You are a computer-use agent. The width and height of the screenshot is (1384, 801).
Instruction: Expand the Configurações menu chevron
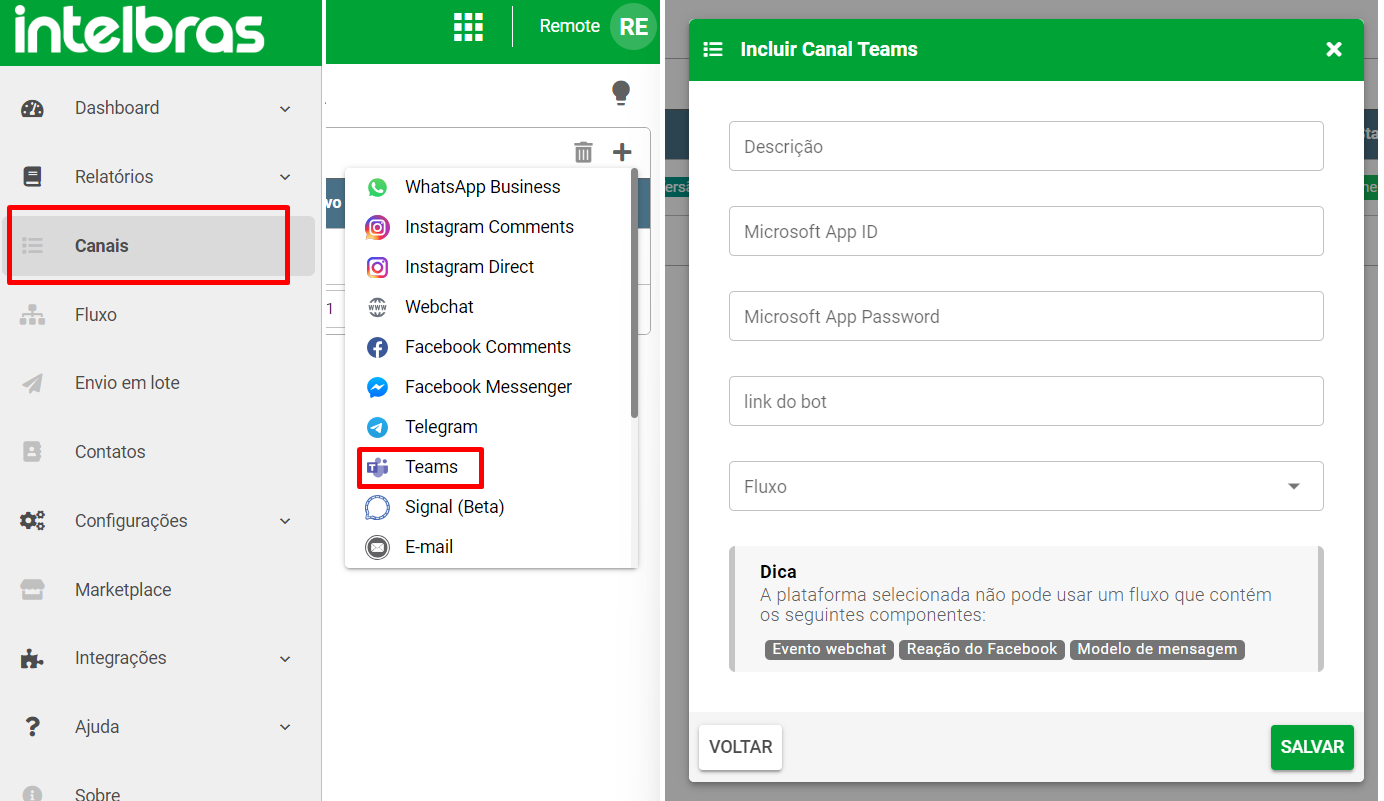285,521
